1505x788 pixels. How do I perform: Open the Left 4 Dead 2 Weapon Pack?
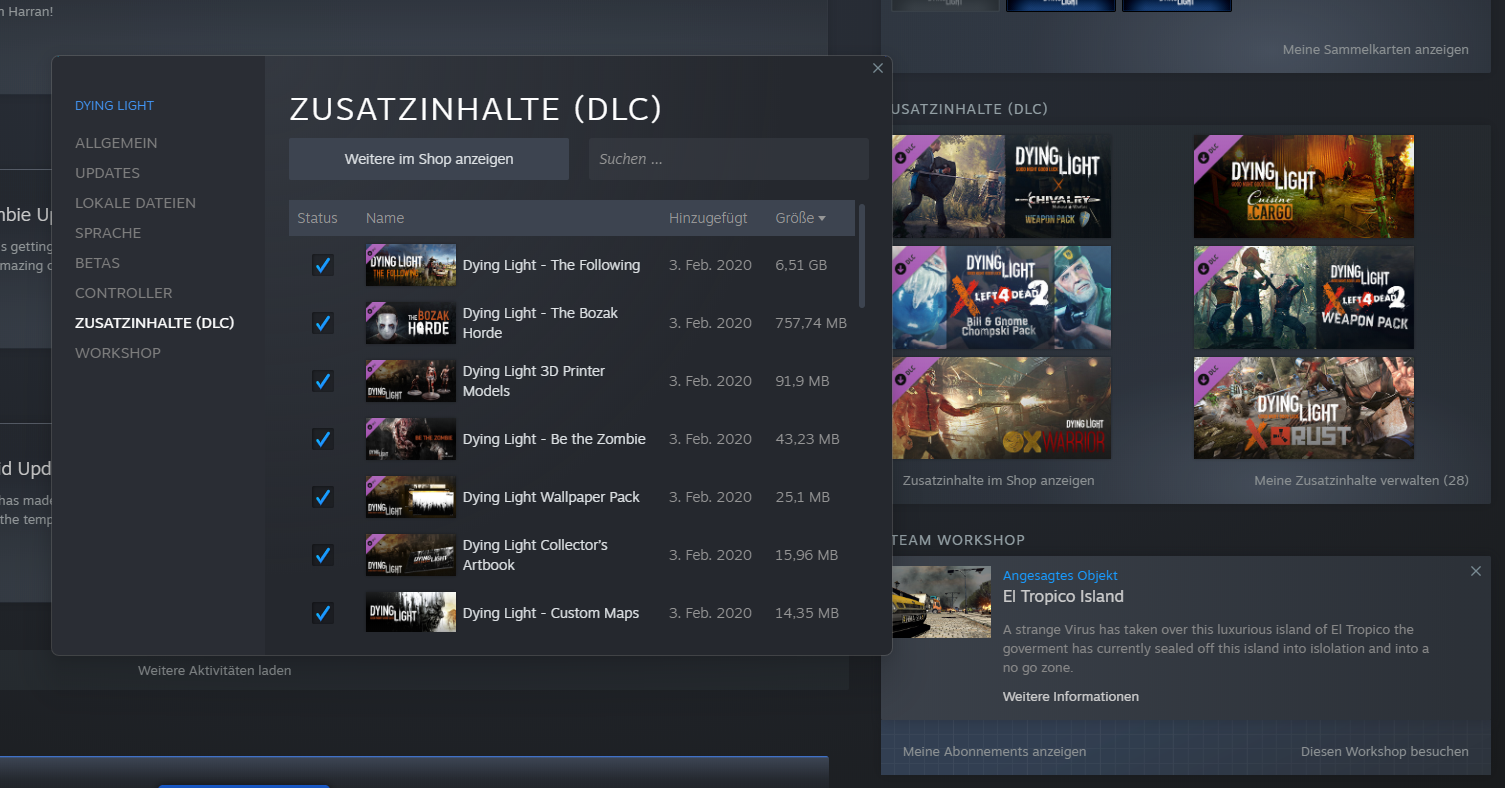pyautogui.click(x=1303, y=297)
